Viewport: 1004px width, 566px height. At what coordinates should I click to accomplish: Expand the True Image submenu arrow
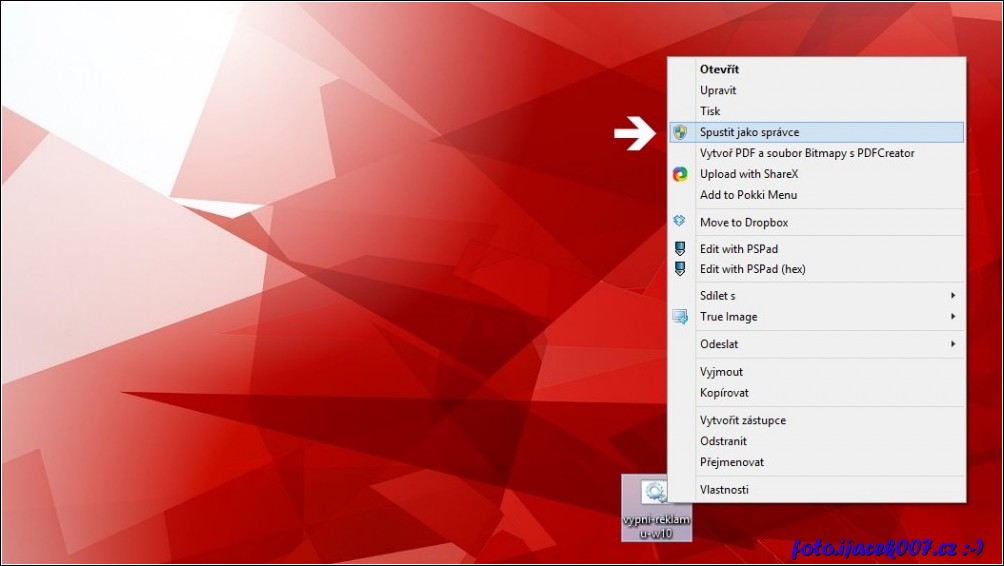pyautogui.click(x=953, y=317)
